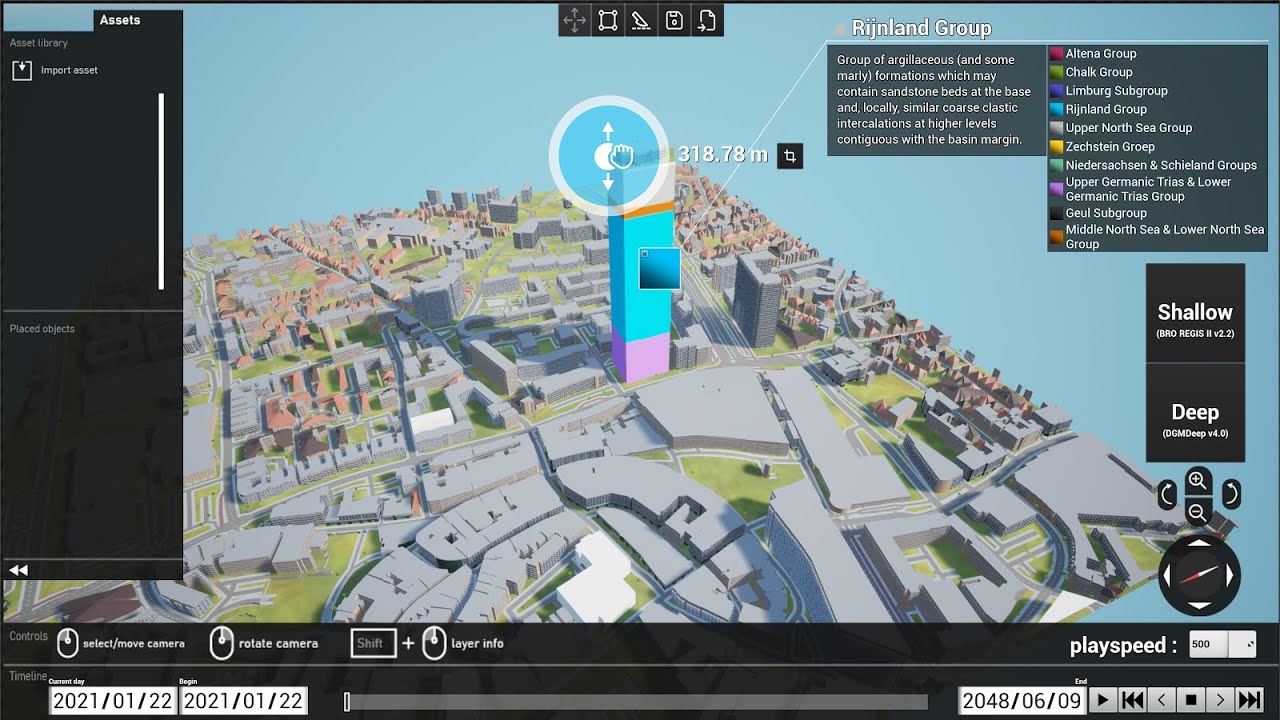Jump to timeline end
This screenshot has height=720, width=1280.
1250,700
